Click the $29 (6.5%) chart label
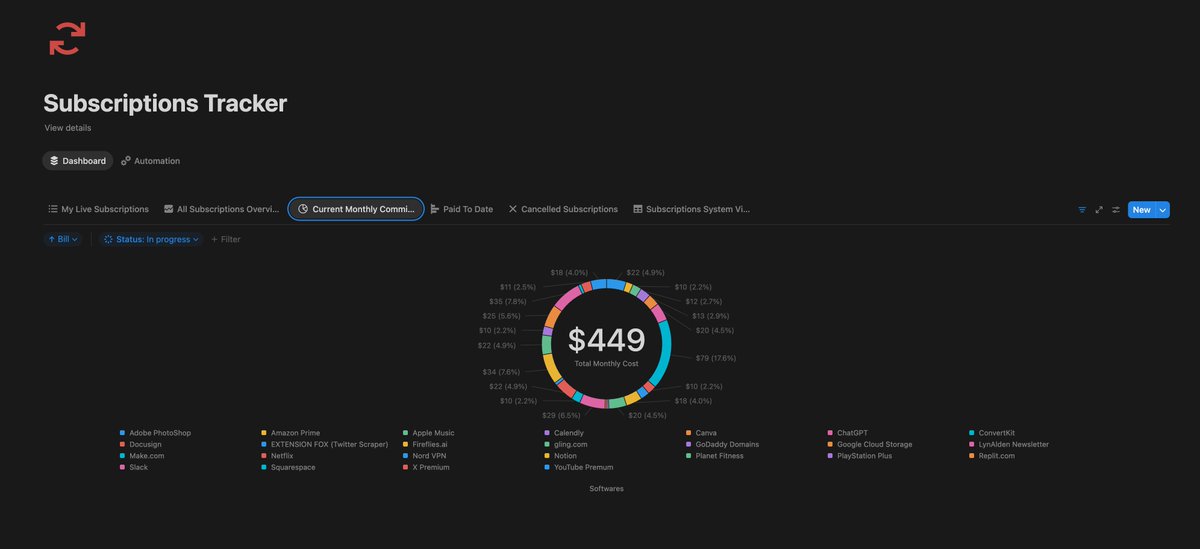The width and height of the screenshot is (1200, 549). click(x=561, y=414)
